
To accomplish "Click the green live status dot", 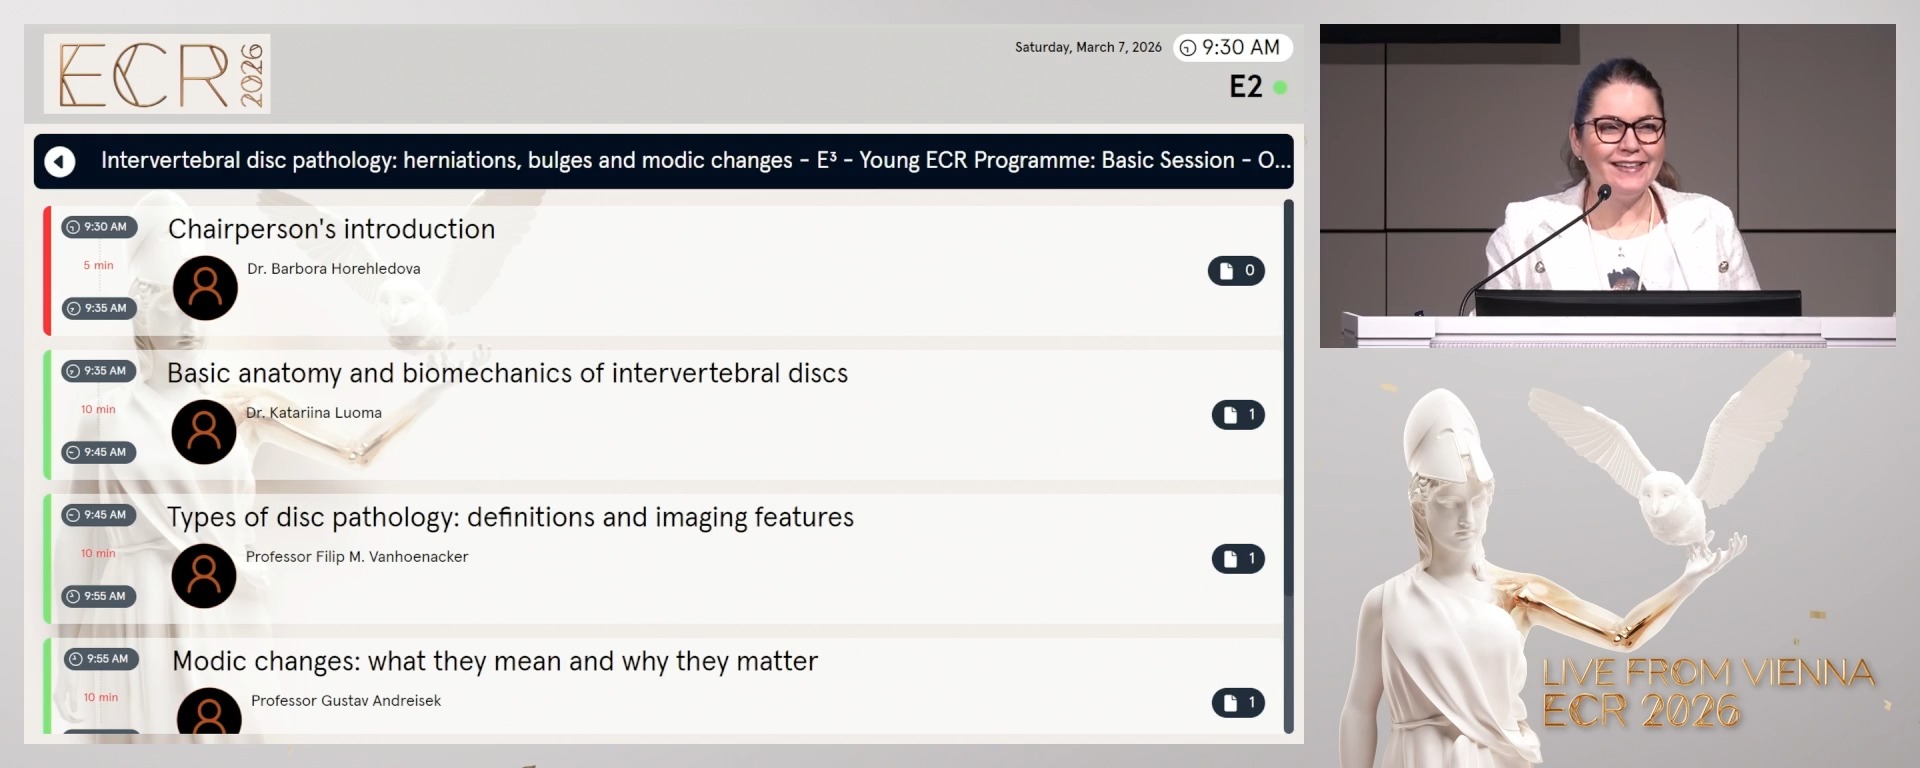I will 1280,88.
